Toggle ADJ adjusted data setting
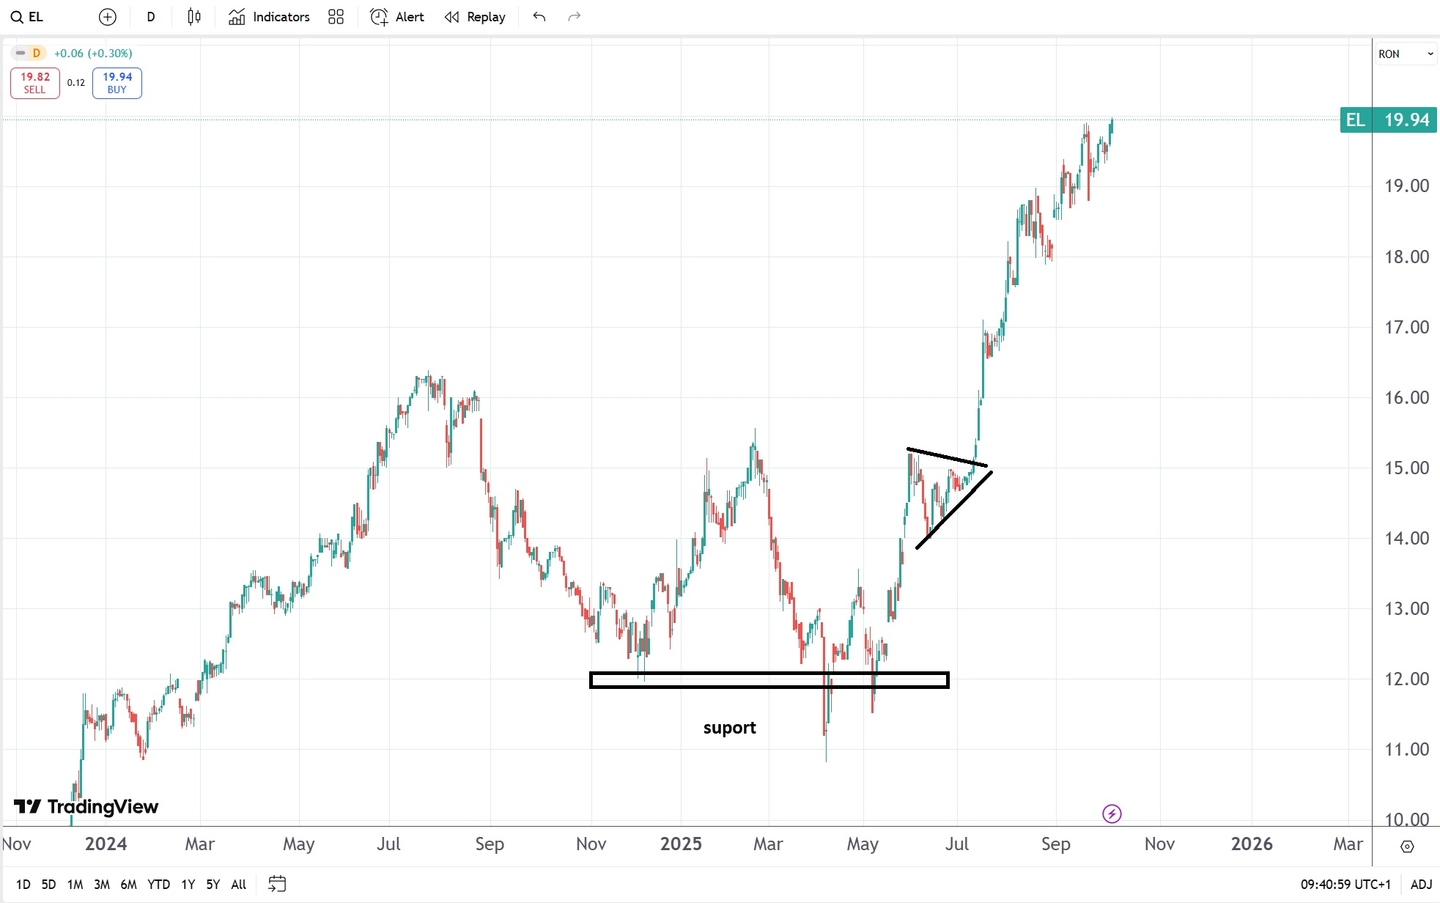The width and height of the screenshot is (1440, 903). 1421,884
